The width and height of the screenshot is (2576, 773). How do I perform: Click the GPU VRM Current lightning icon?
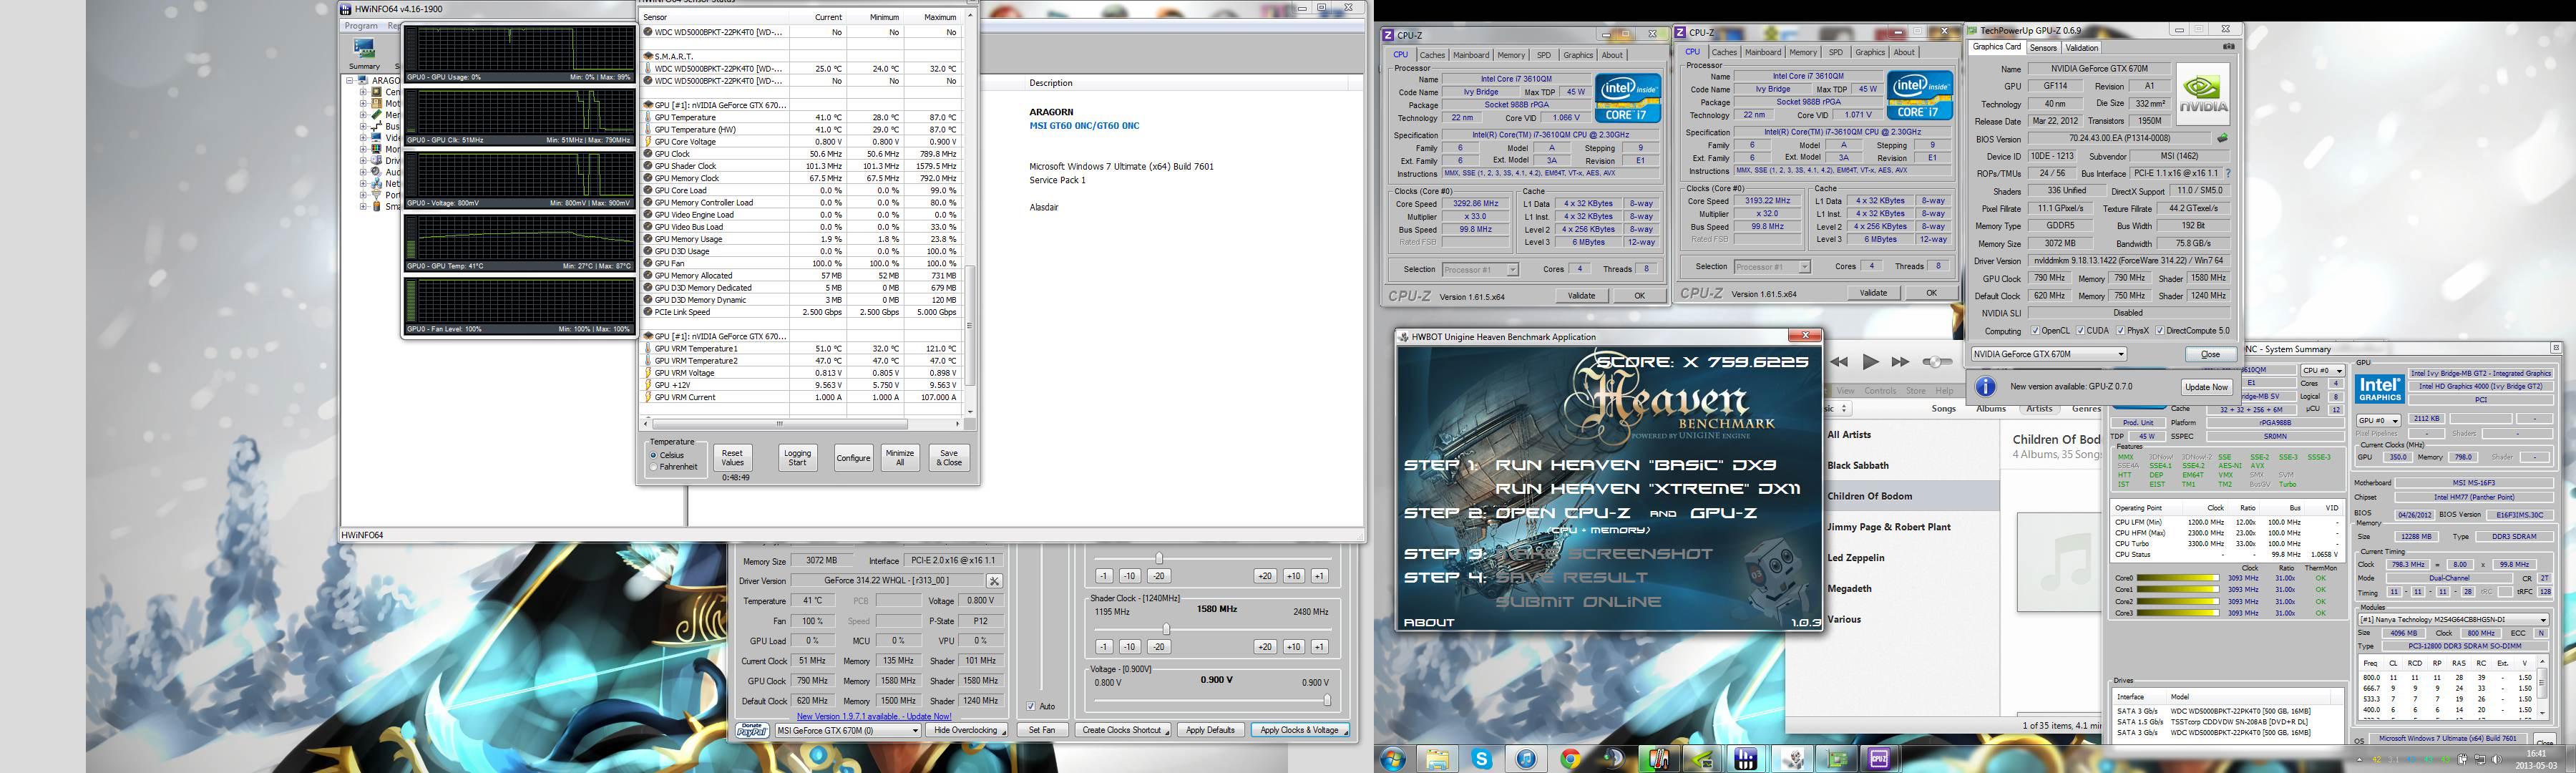coord(648,398)
